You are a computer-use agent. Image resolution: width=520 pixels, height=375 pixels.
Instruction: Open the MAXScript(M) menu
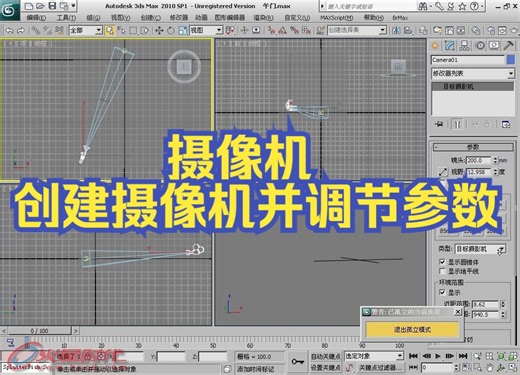tap(337, 18)
